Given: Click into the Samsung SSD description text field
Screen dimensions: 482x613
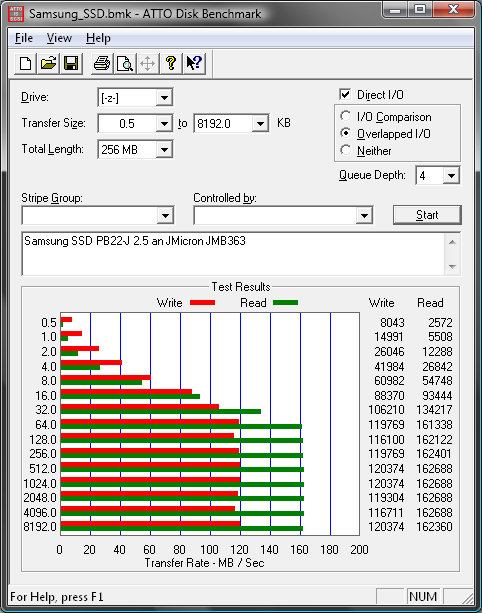Looking at the screenshot, I should coord(233,254).
